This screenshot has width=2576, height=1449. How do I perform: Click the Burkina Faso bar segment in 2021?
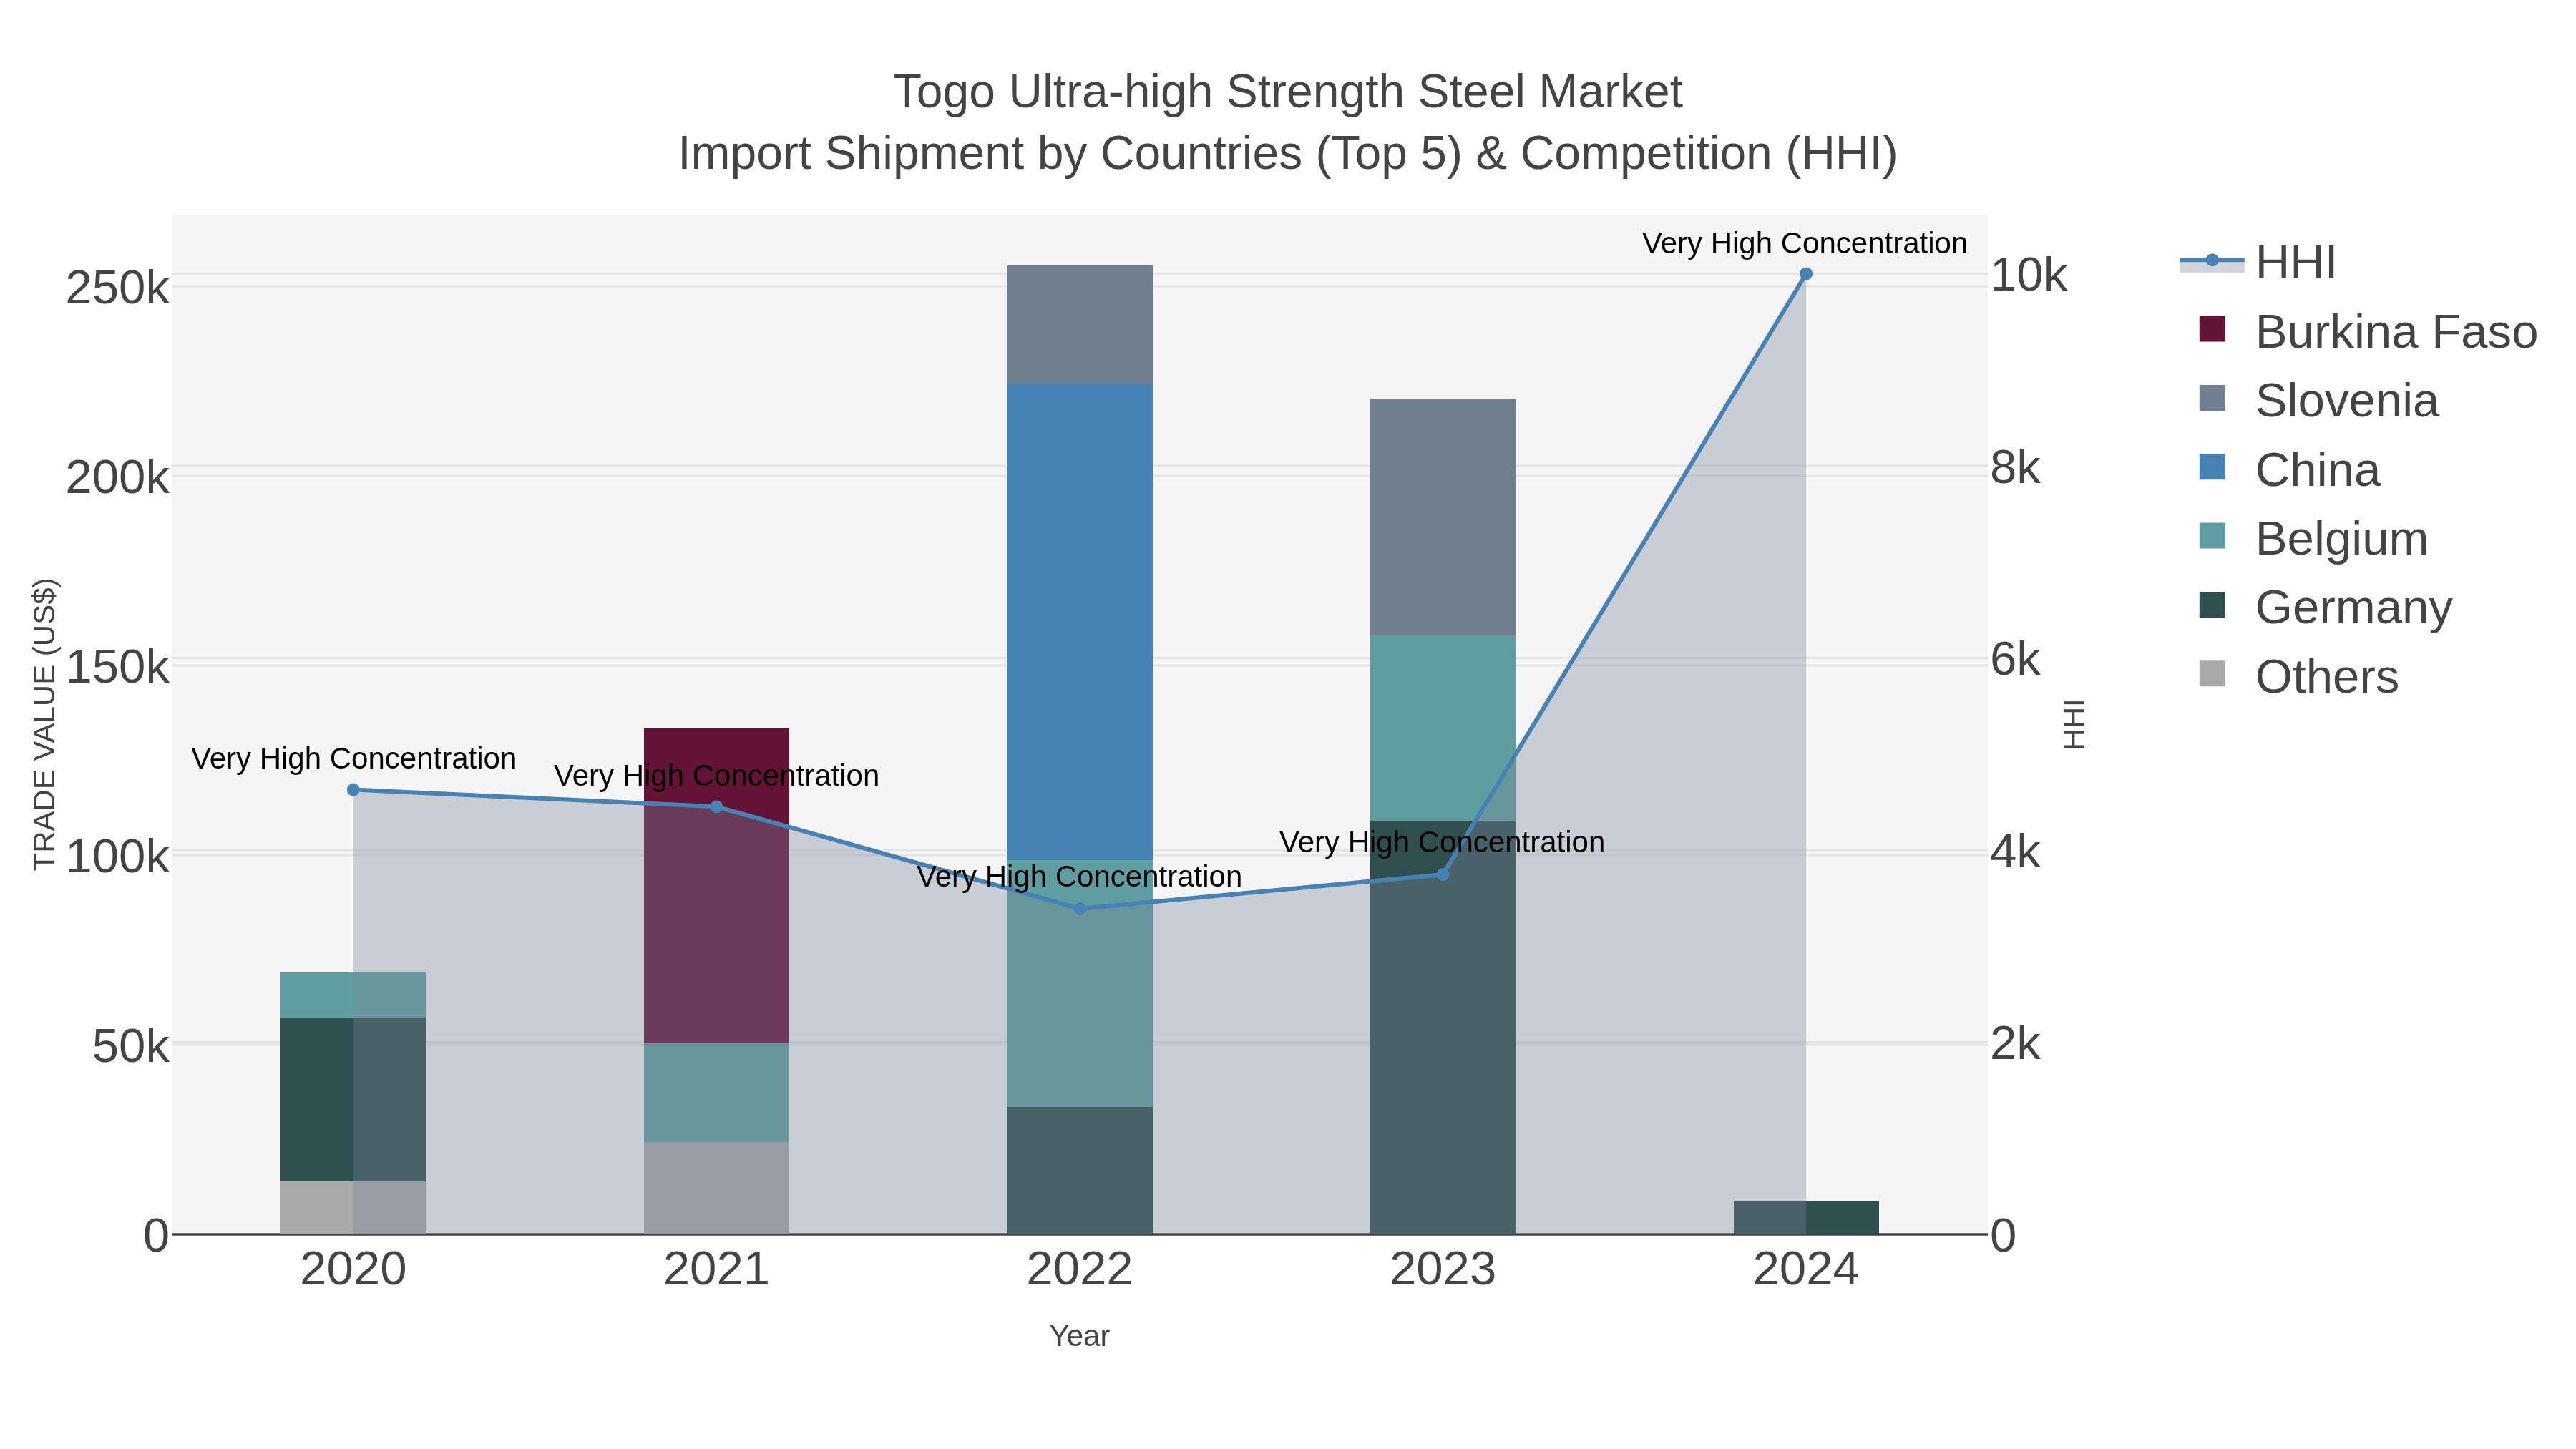[716, 886]
